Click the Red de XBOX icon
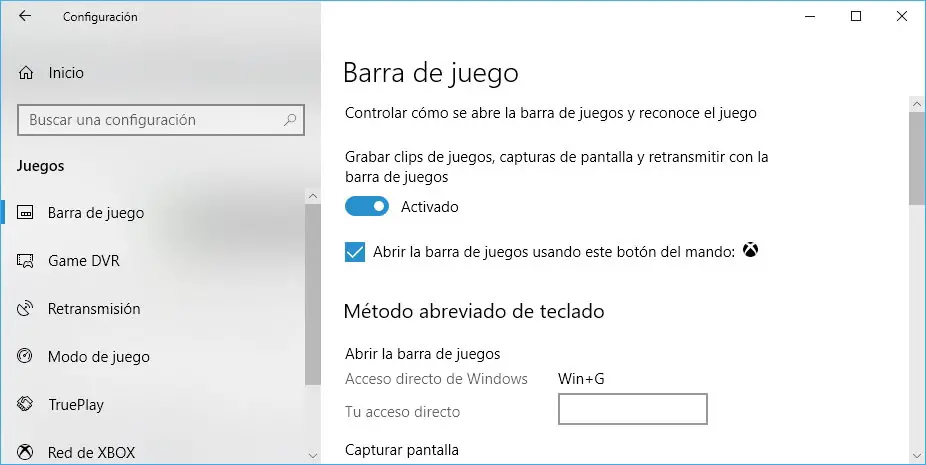This screenshot has height=465, width=926. pyautogui.click(x=27, y=452)
